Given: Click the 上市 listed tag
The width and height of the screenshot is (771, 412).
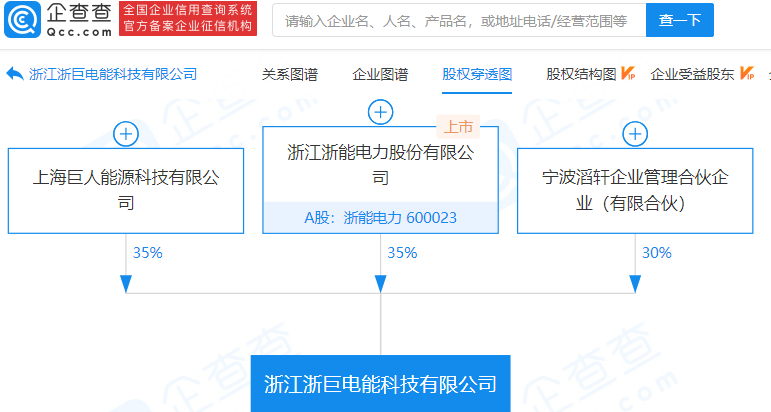Looking at the screenshot, I should click(x=458, y=127).
